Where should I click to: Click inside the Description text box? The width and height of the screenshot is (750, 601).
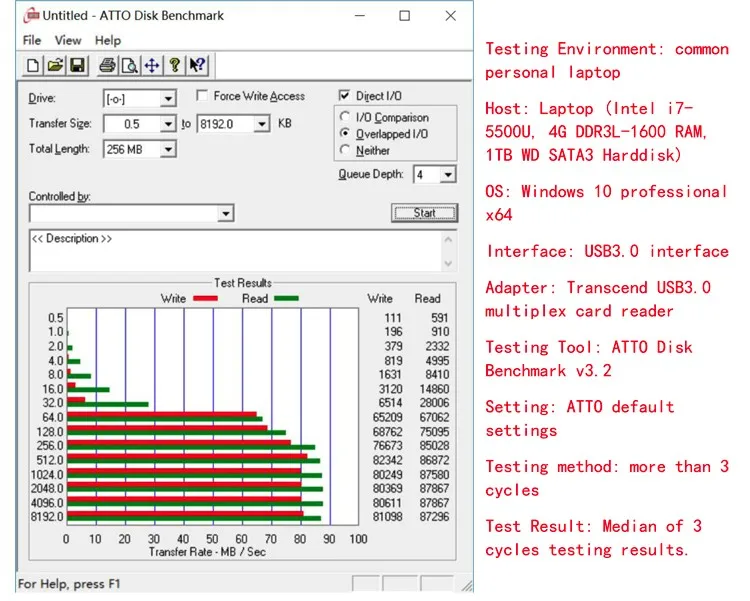click(235, 251)
